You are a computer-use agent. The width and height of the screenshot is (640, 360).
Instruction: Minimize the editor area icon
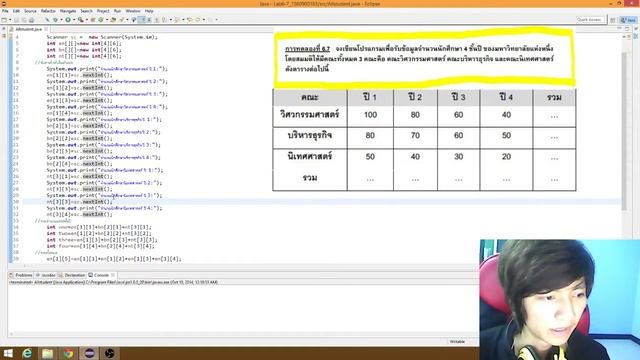[x=620, y=29]
